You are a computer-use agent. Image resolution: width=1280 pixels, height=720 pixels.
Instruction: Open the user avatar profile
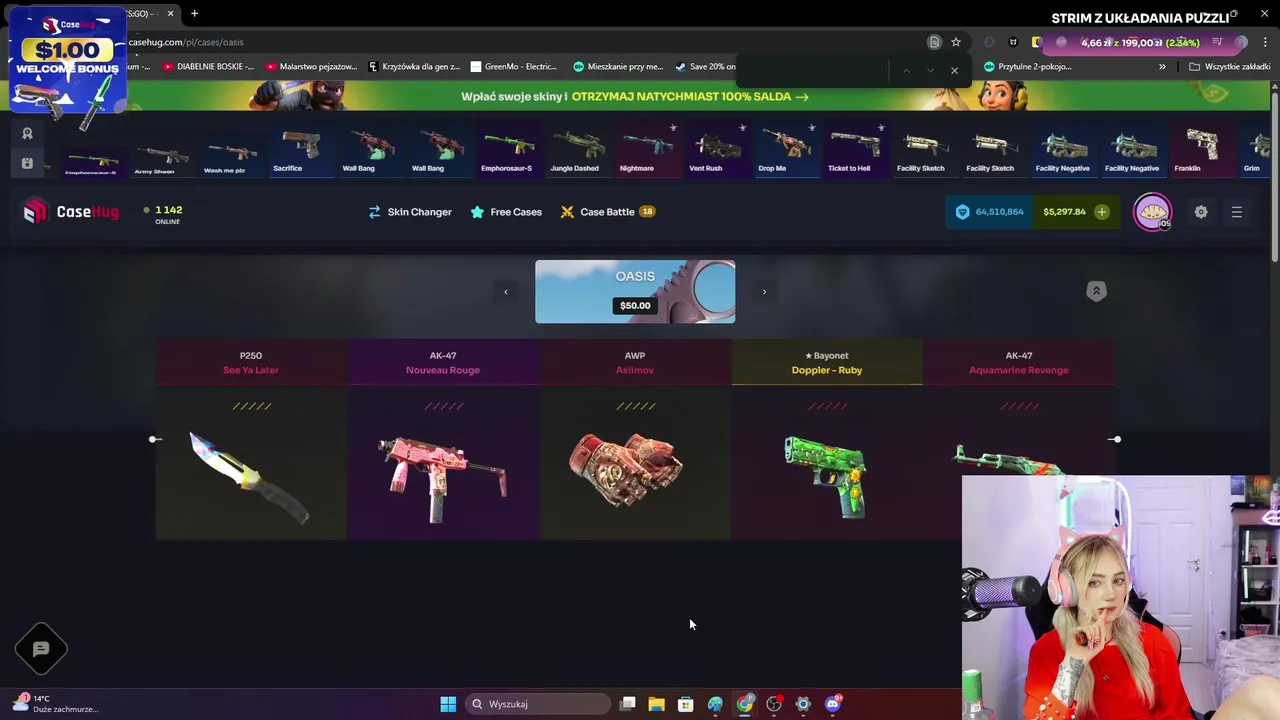click(1152, 212)
